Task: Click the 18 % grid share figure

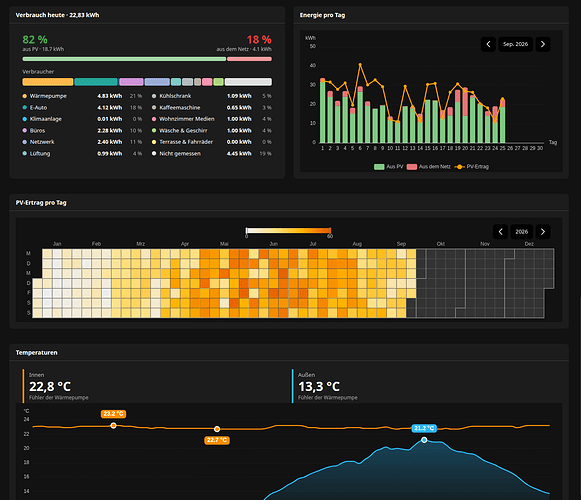Action: (259, 40)
